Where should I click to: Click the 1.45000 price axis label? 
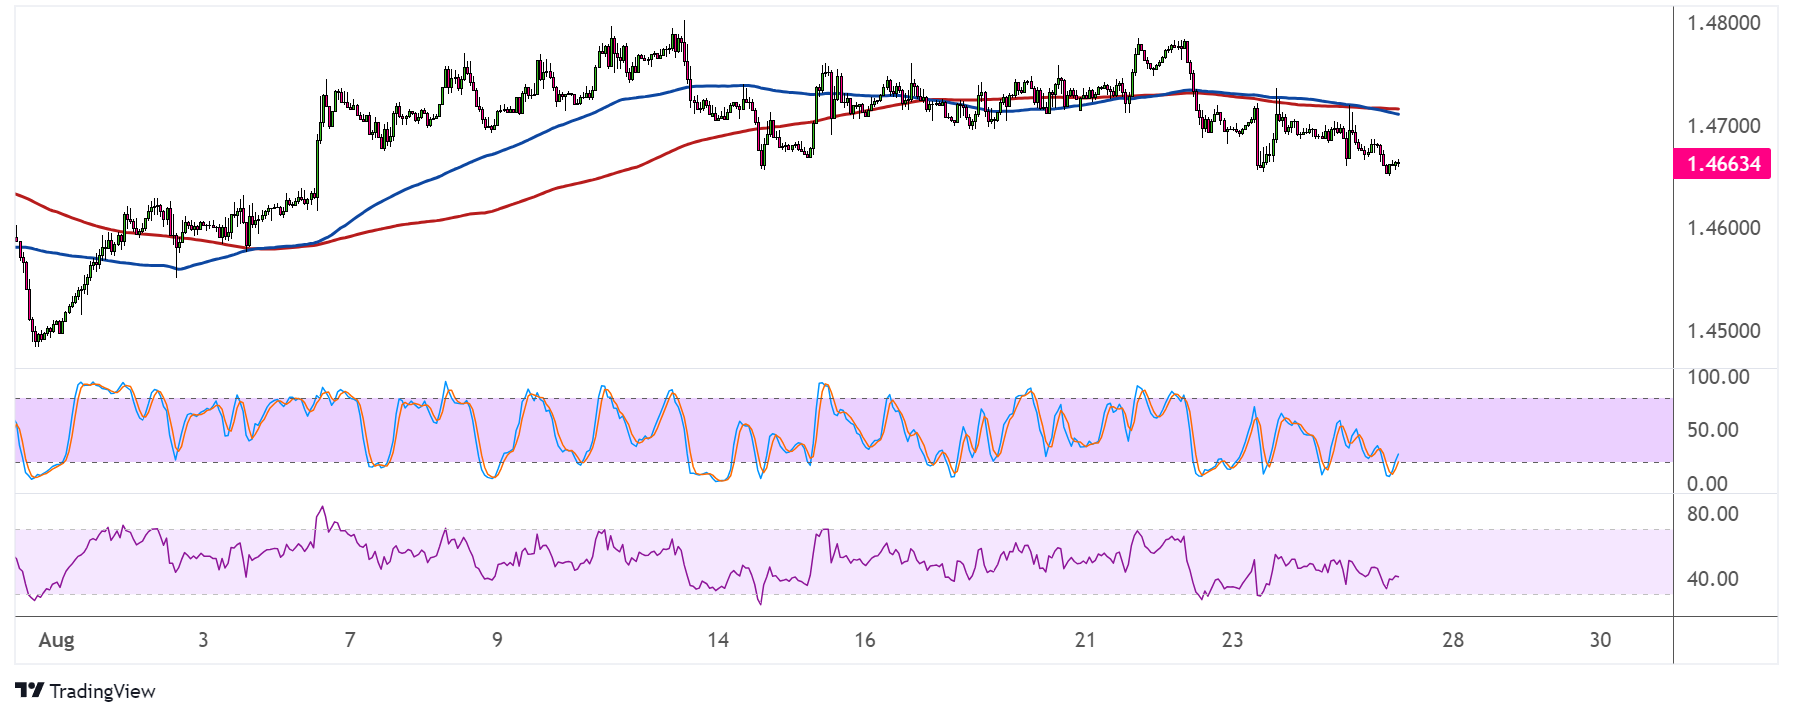pos(1723,331)
